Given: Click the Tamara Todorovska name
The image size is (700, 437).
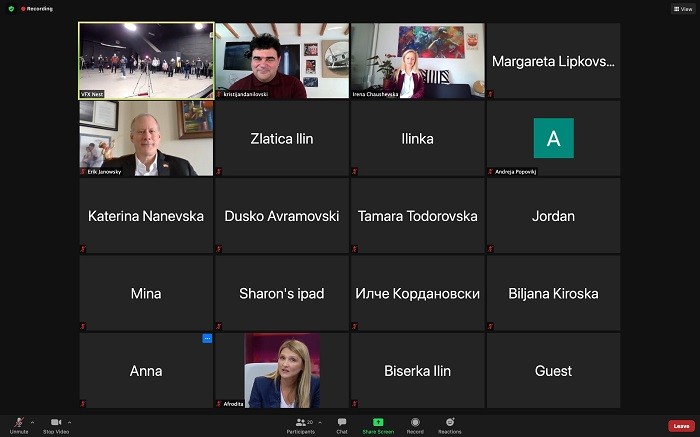Looking at the screenshot, I should tap(417, 216).
